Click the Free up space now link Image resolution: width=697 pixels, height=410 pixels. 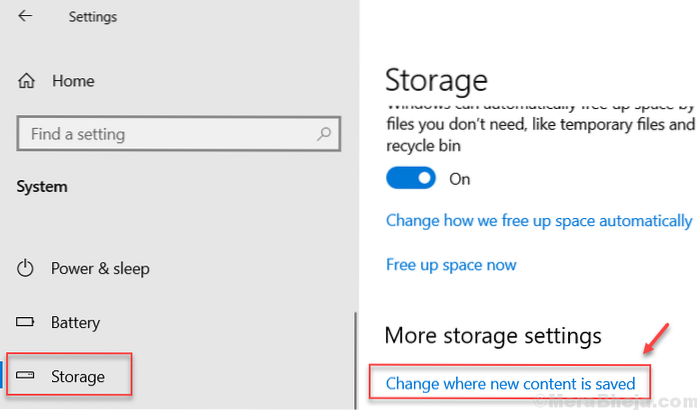(451, 264)
